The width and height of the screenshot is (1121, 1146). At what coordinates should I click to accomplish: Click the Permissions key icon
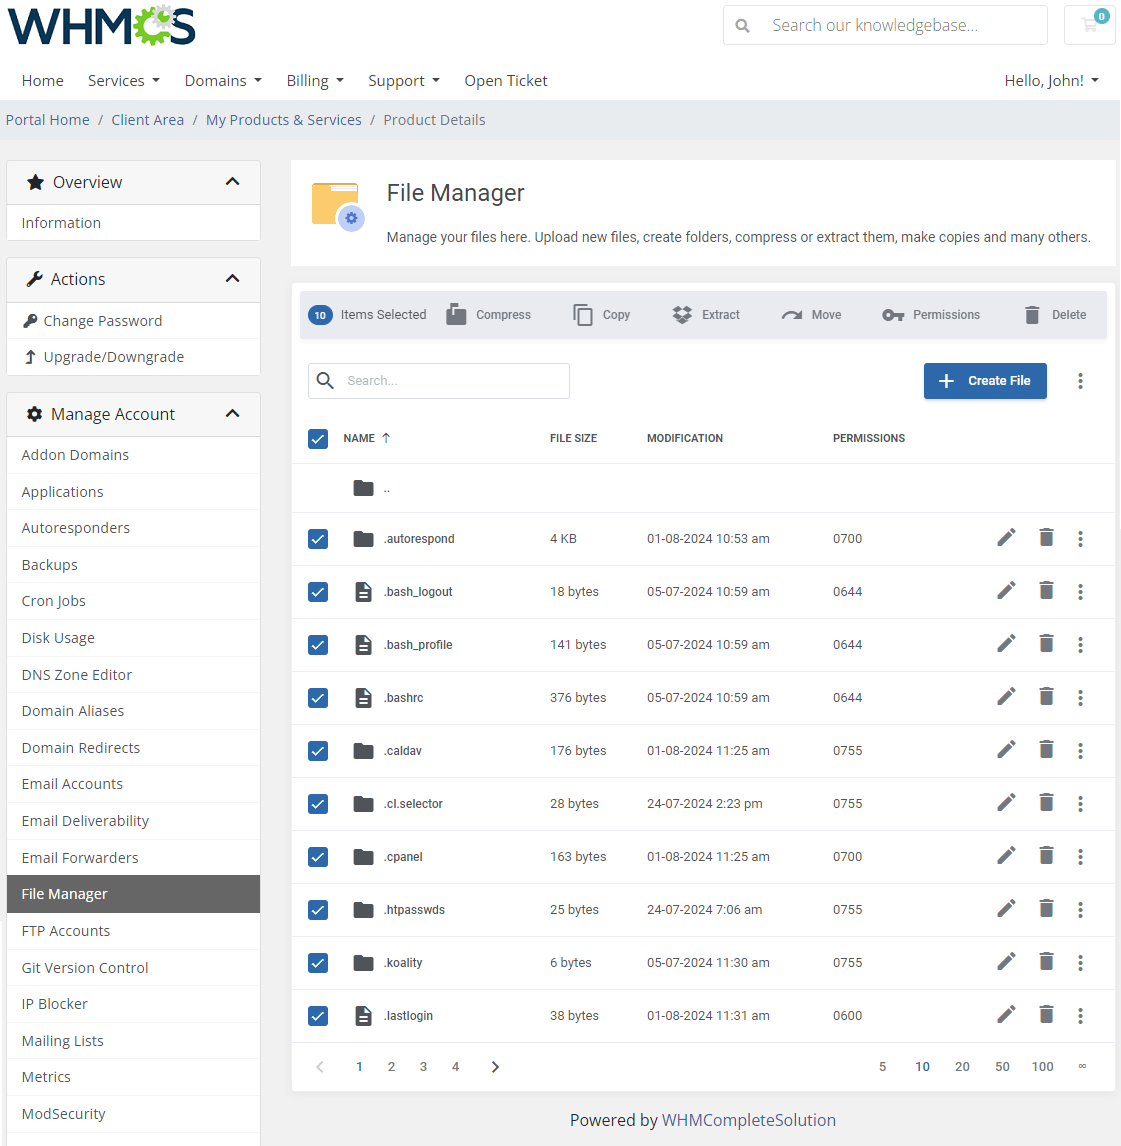[893, 315]
